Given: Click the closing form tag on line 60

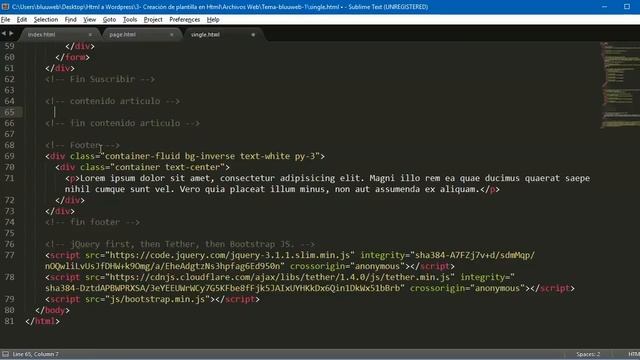Looking at the screenshot, I should tap(72, 57).
